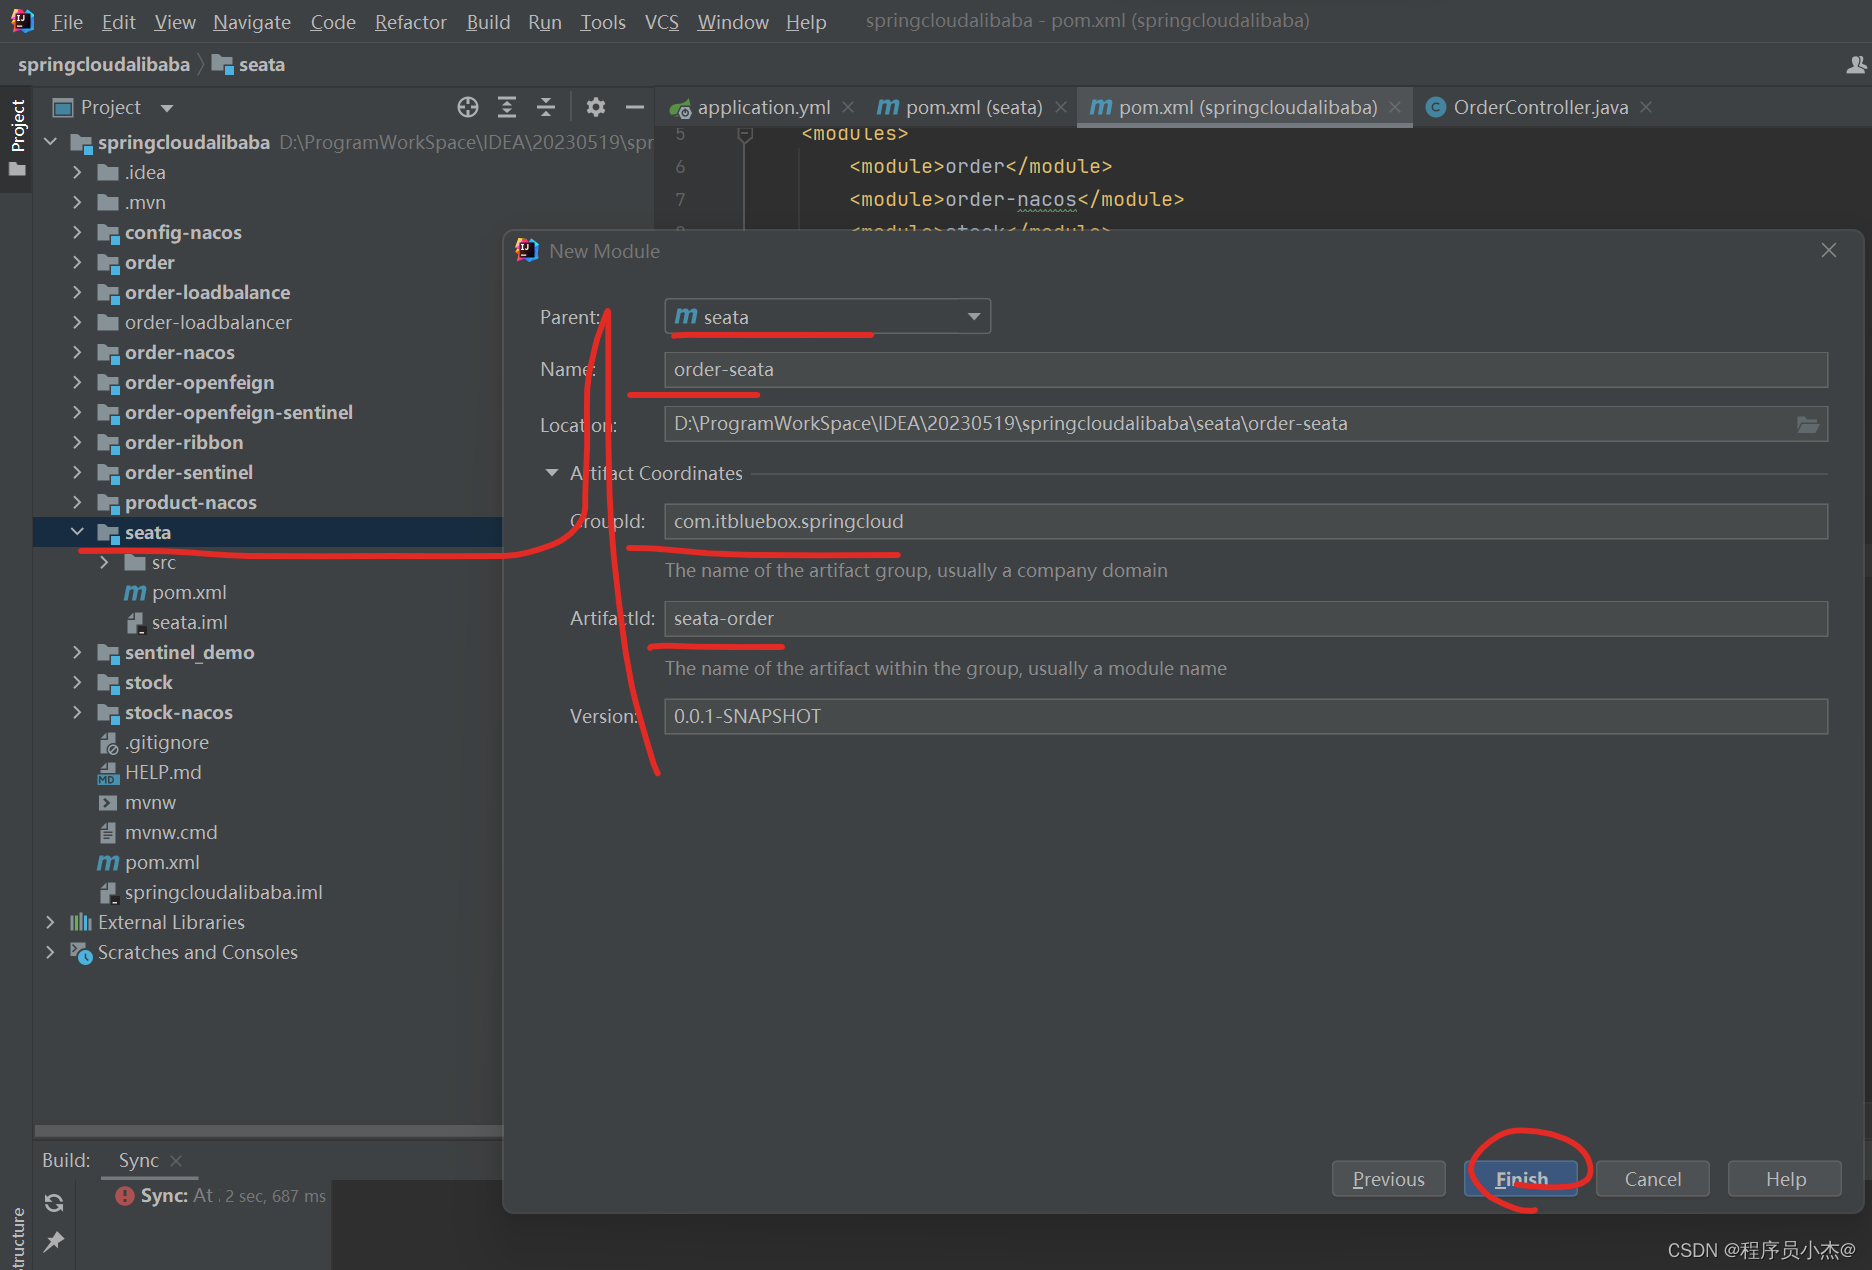
Task: Expand External Libraries node
Action: point(50,922)
